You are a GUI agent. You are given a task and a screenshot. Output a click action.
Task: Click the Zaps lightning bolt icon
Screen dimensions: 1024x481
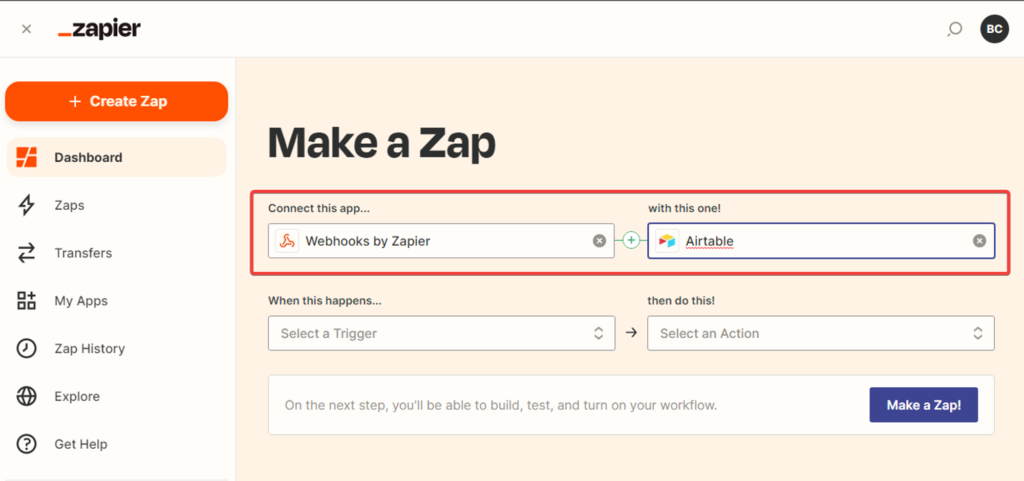coord(26,205)
